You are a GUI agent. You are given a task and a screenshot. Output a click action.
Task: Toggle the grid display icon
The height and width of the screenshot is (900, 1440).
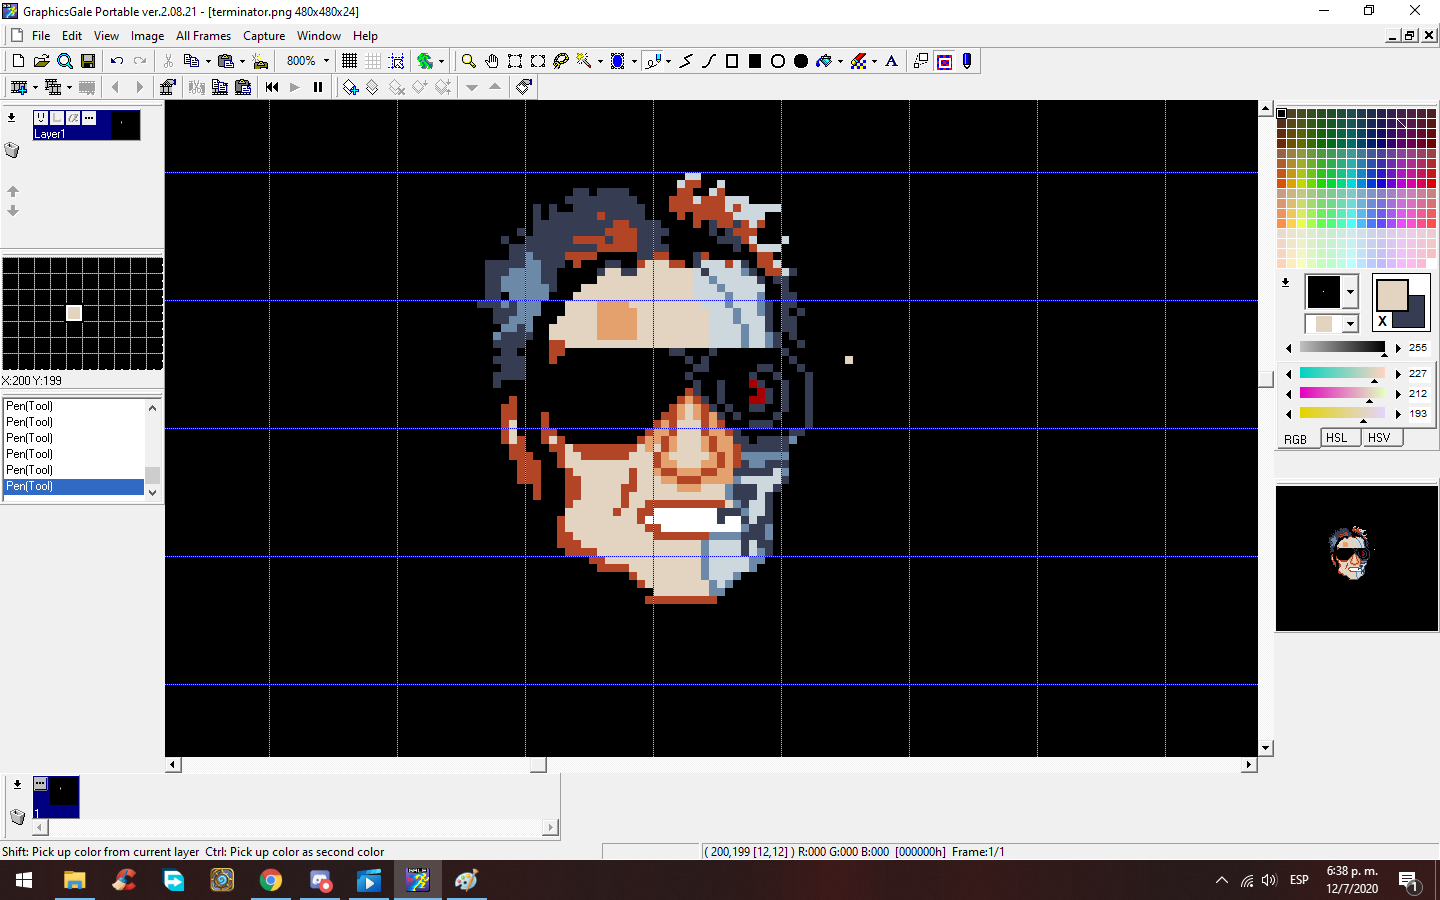click(x=349, y=61)
